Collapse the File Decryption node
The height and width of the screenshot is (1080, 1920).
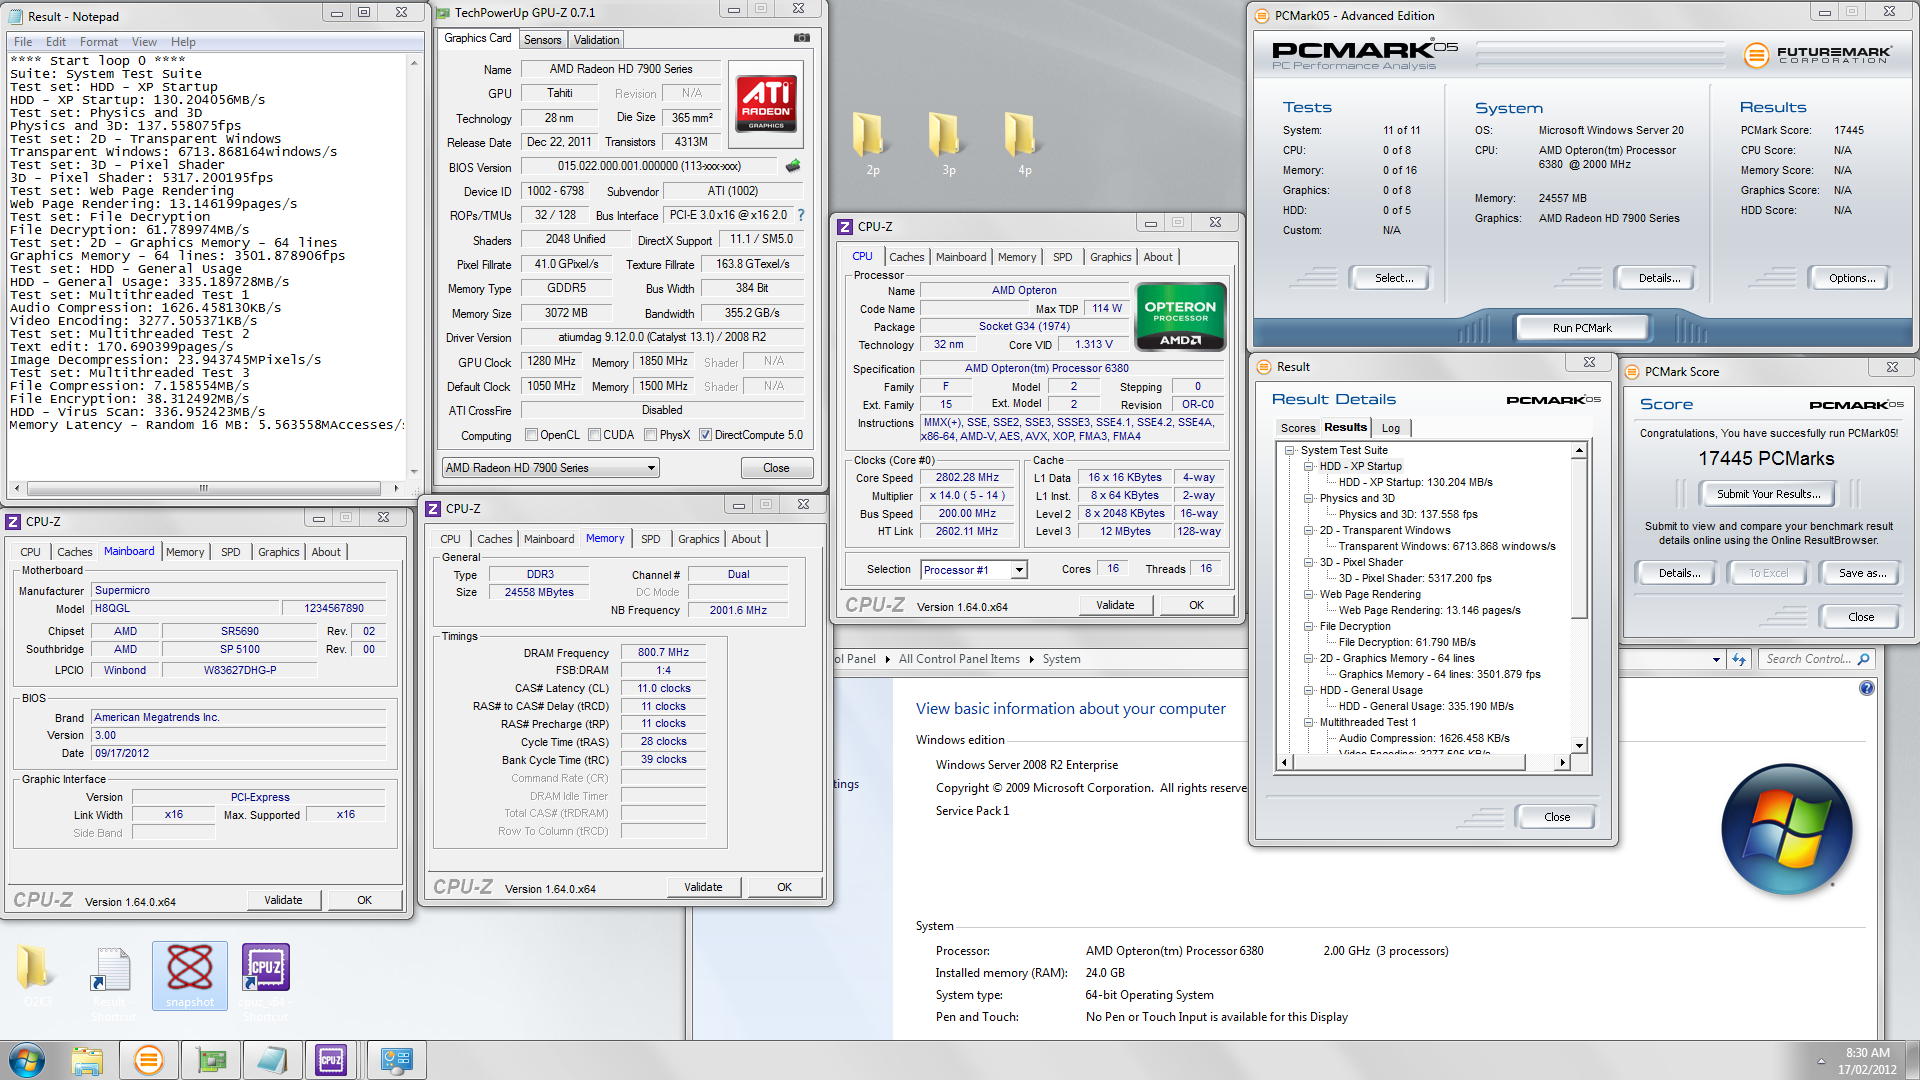1308,626
